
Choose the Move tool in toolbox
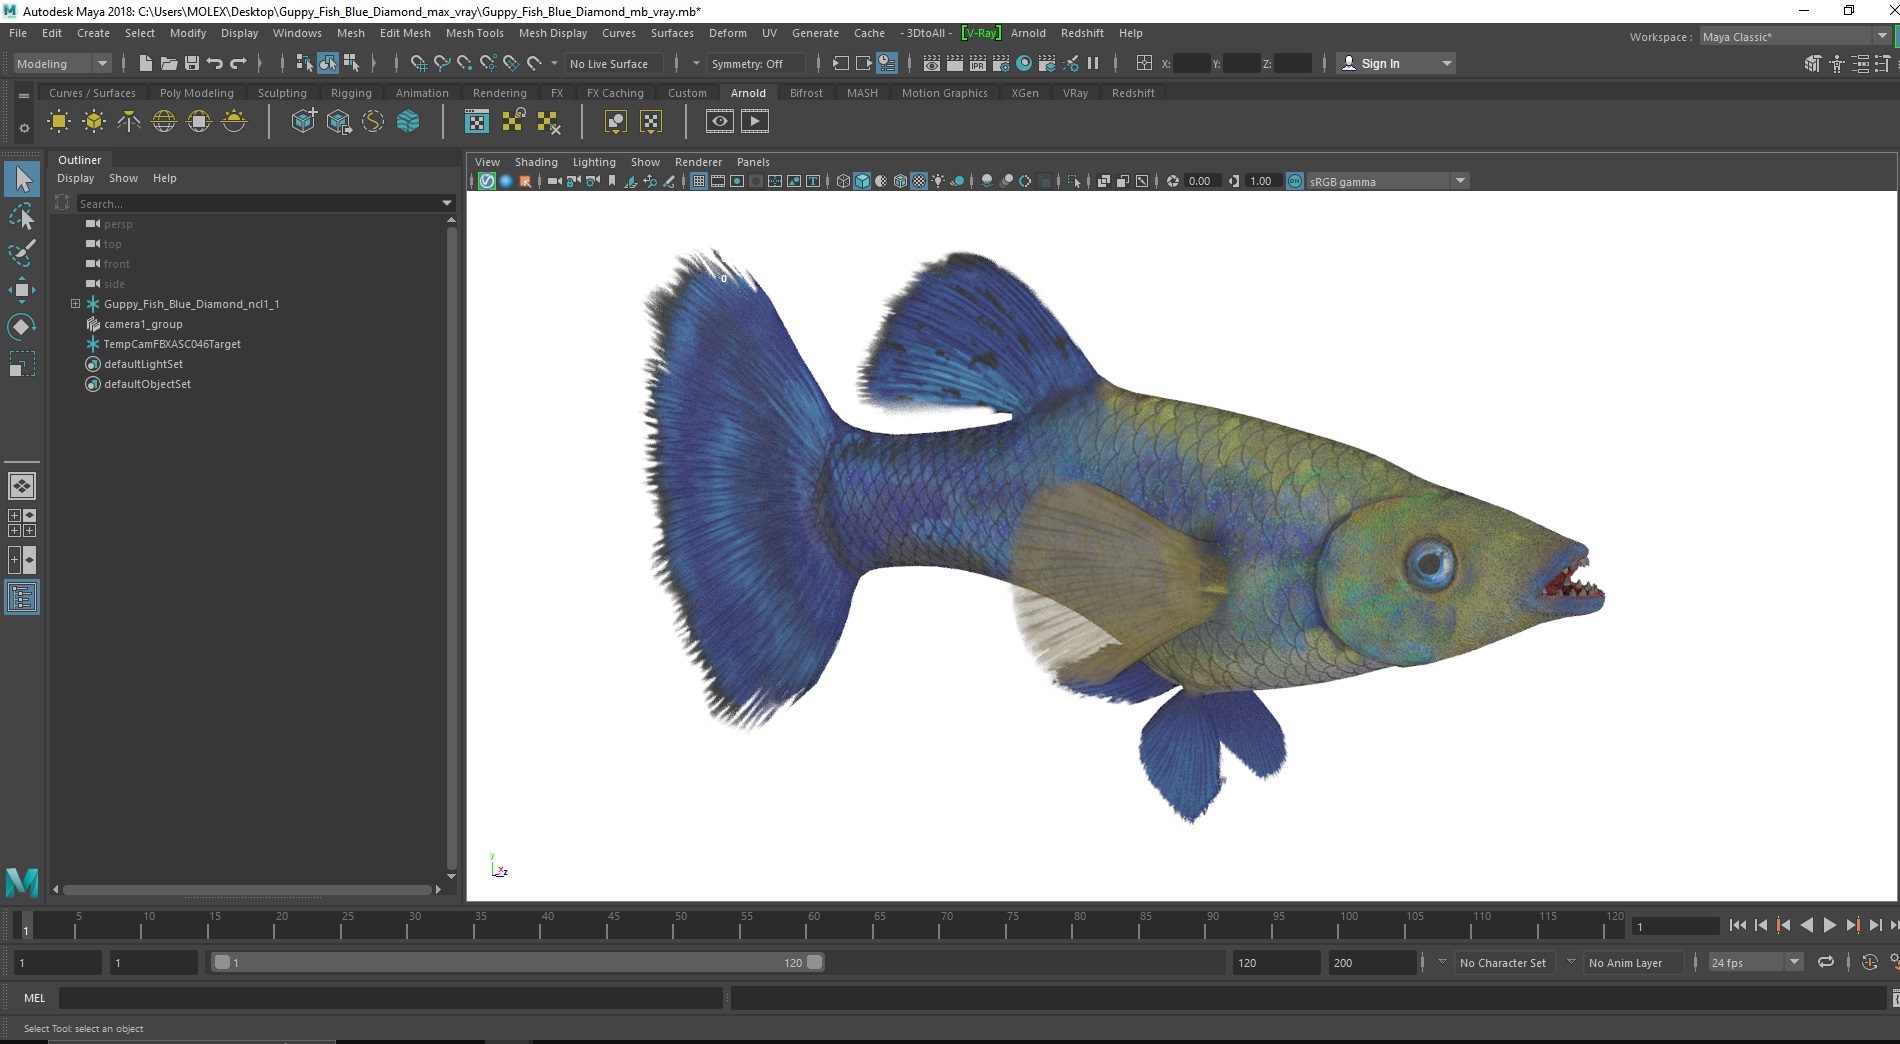pos(22,290)
